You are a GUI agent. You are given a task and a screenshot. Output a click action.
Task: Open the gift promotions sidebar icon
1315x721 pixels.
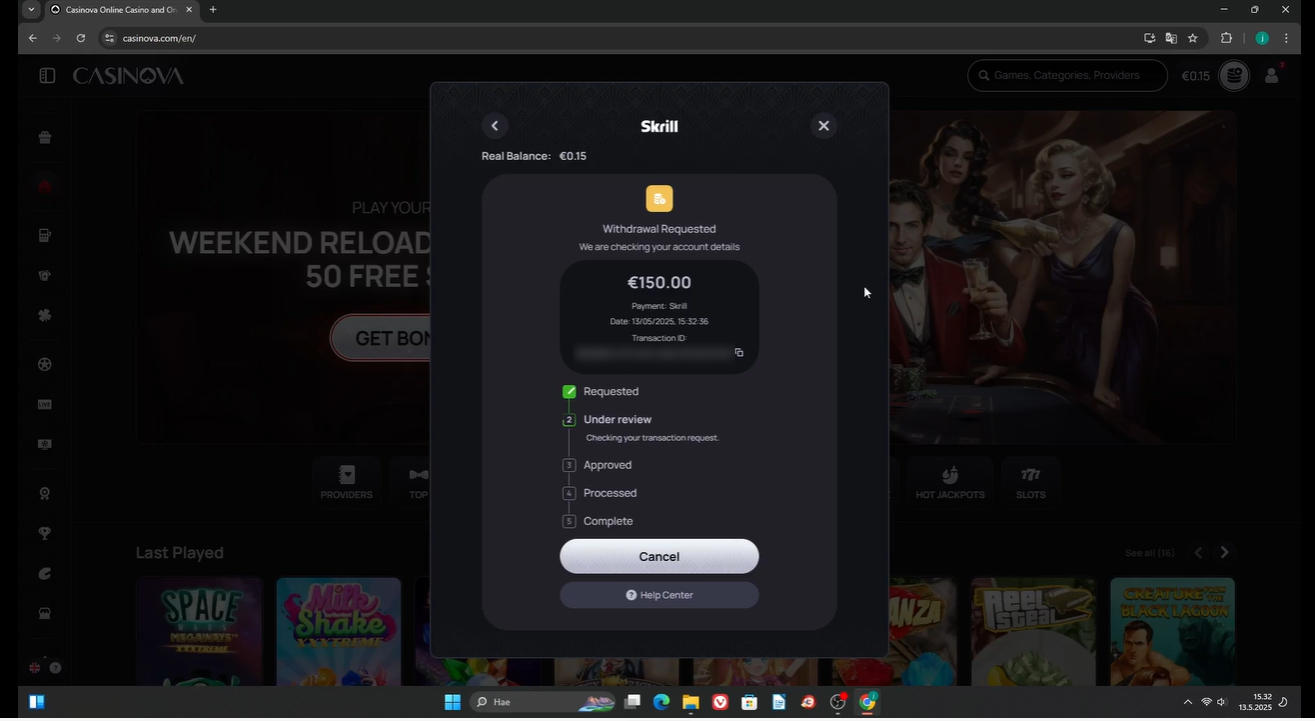(x=45, y=138)
